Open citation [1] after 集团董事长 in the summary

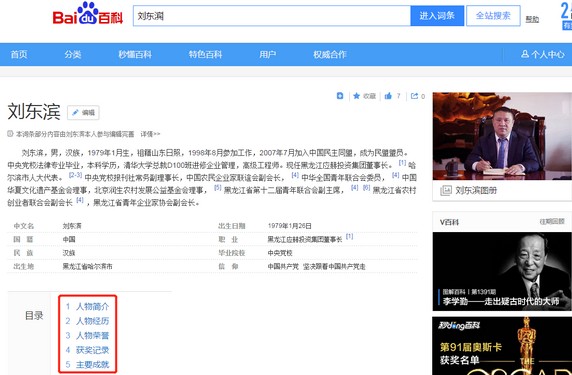tap(402, 163)
